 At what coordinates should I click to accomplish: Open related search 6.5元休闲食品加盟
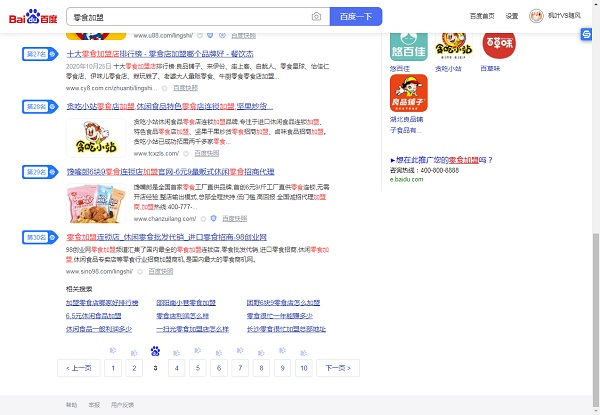click(x=93, y=316)
